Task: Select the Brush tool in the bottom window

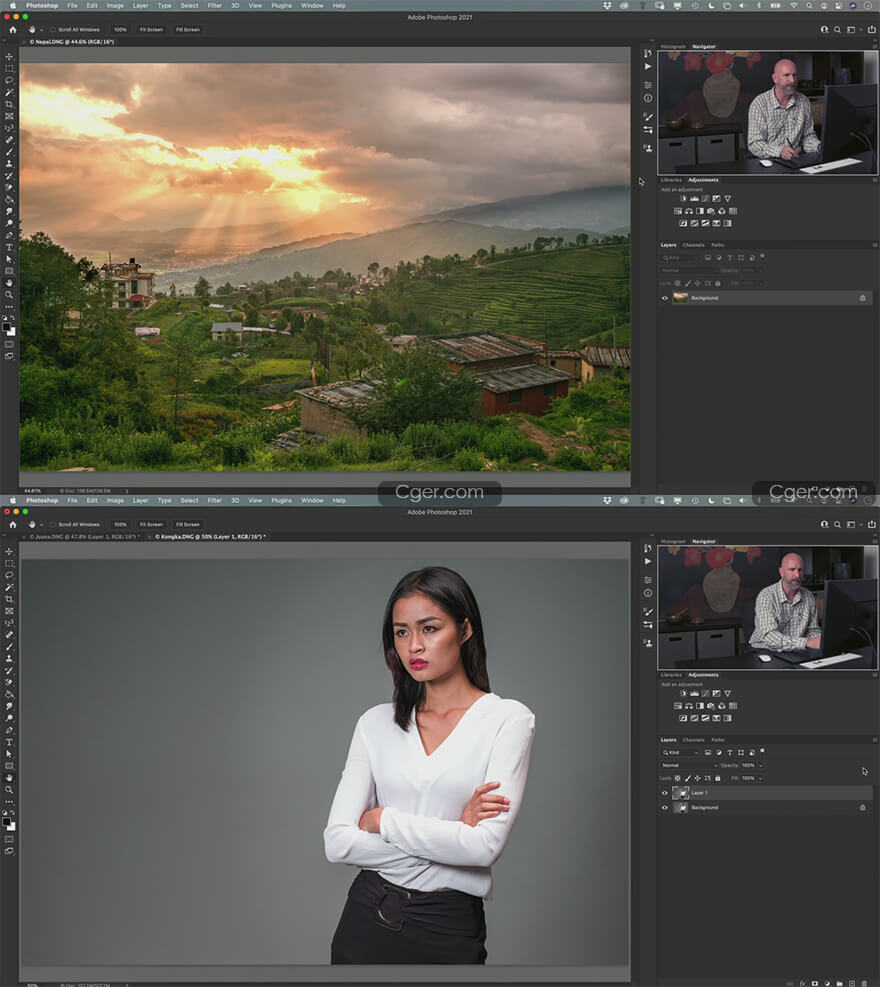Action: click(9, 647)
